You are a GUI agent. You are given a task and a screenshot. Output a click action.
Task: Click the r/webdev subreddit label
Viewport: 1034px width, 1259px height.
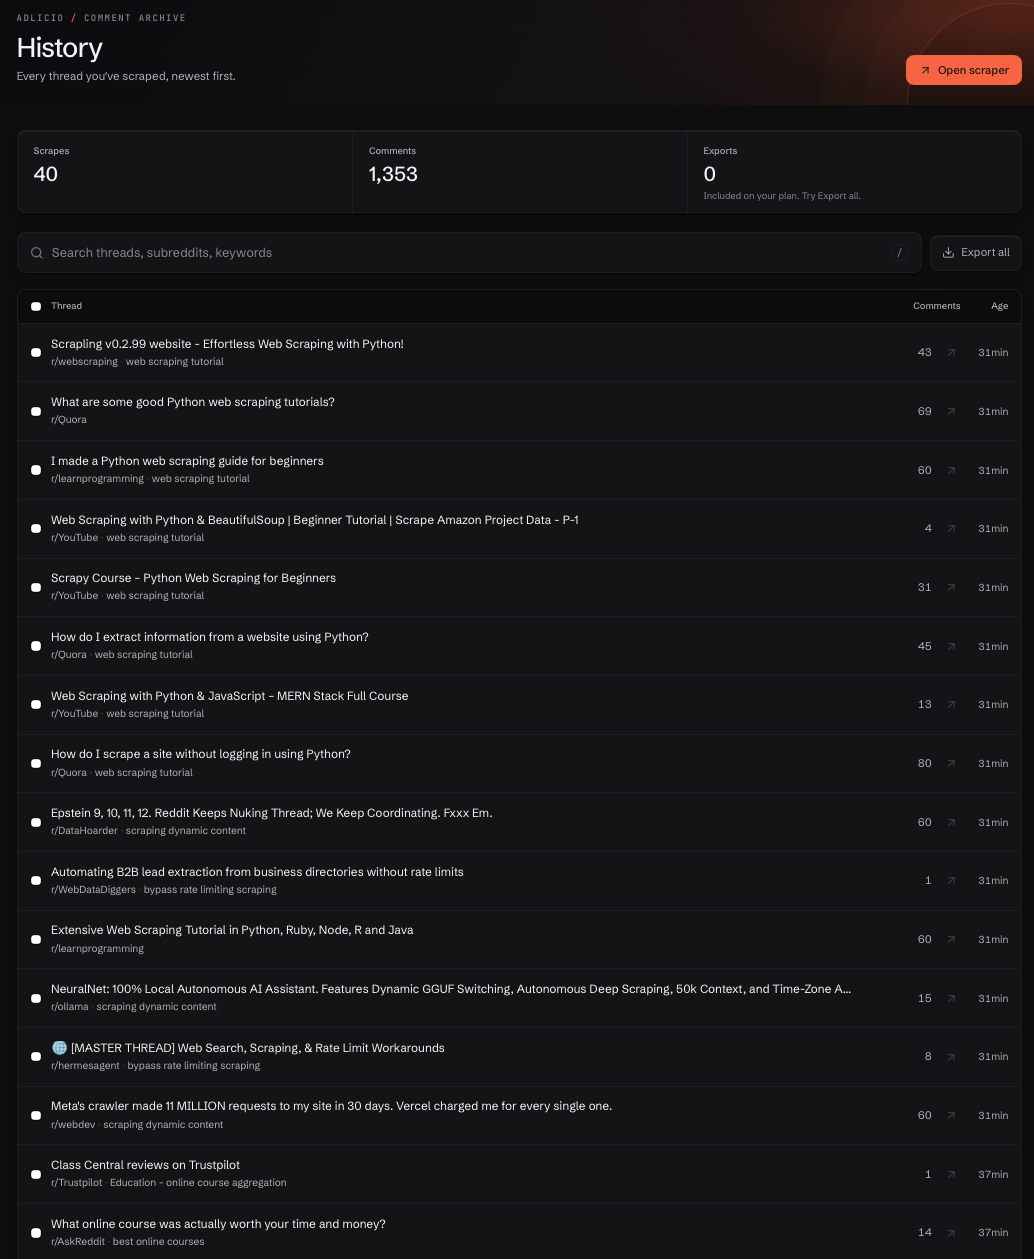73,1125
